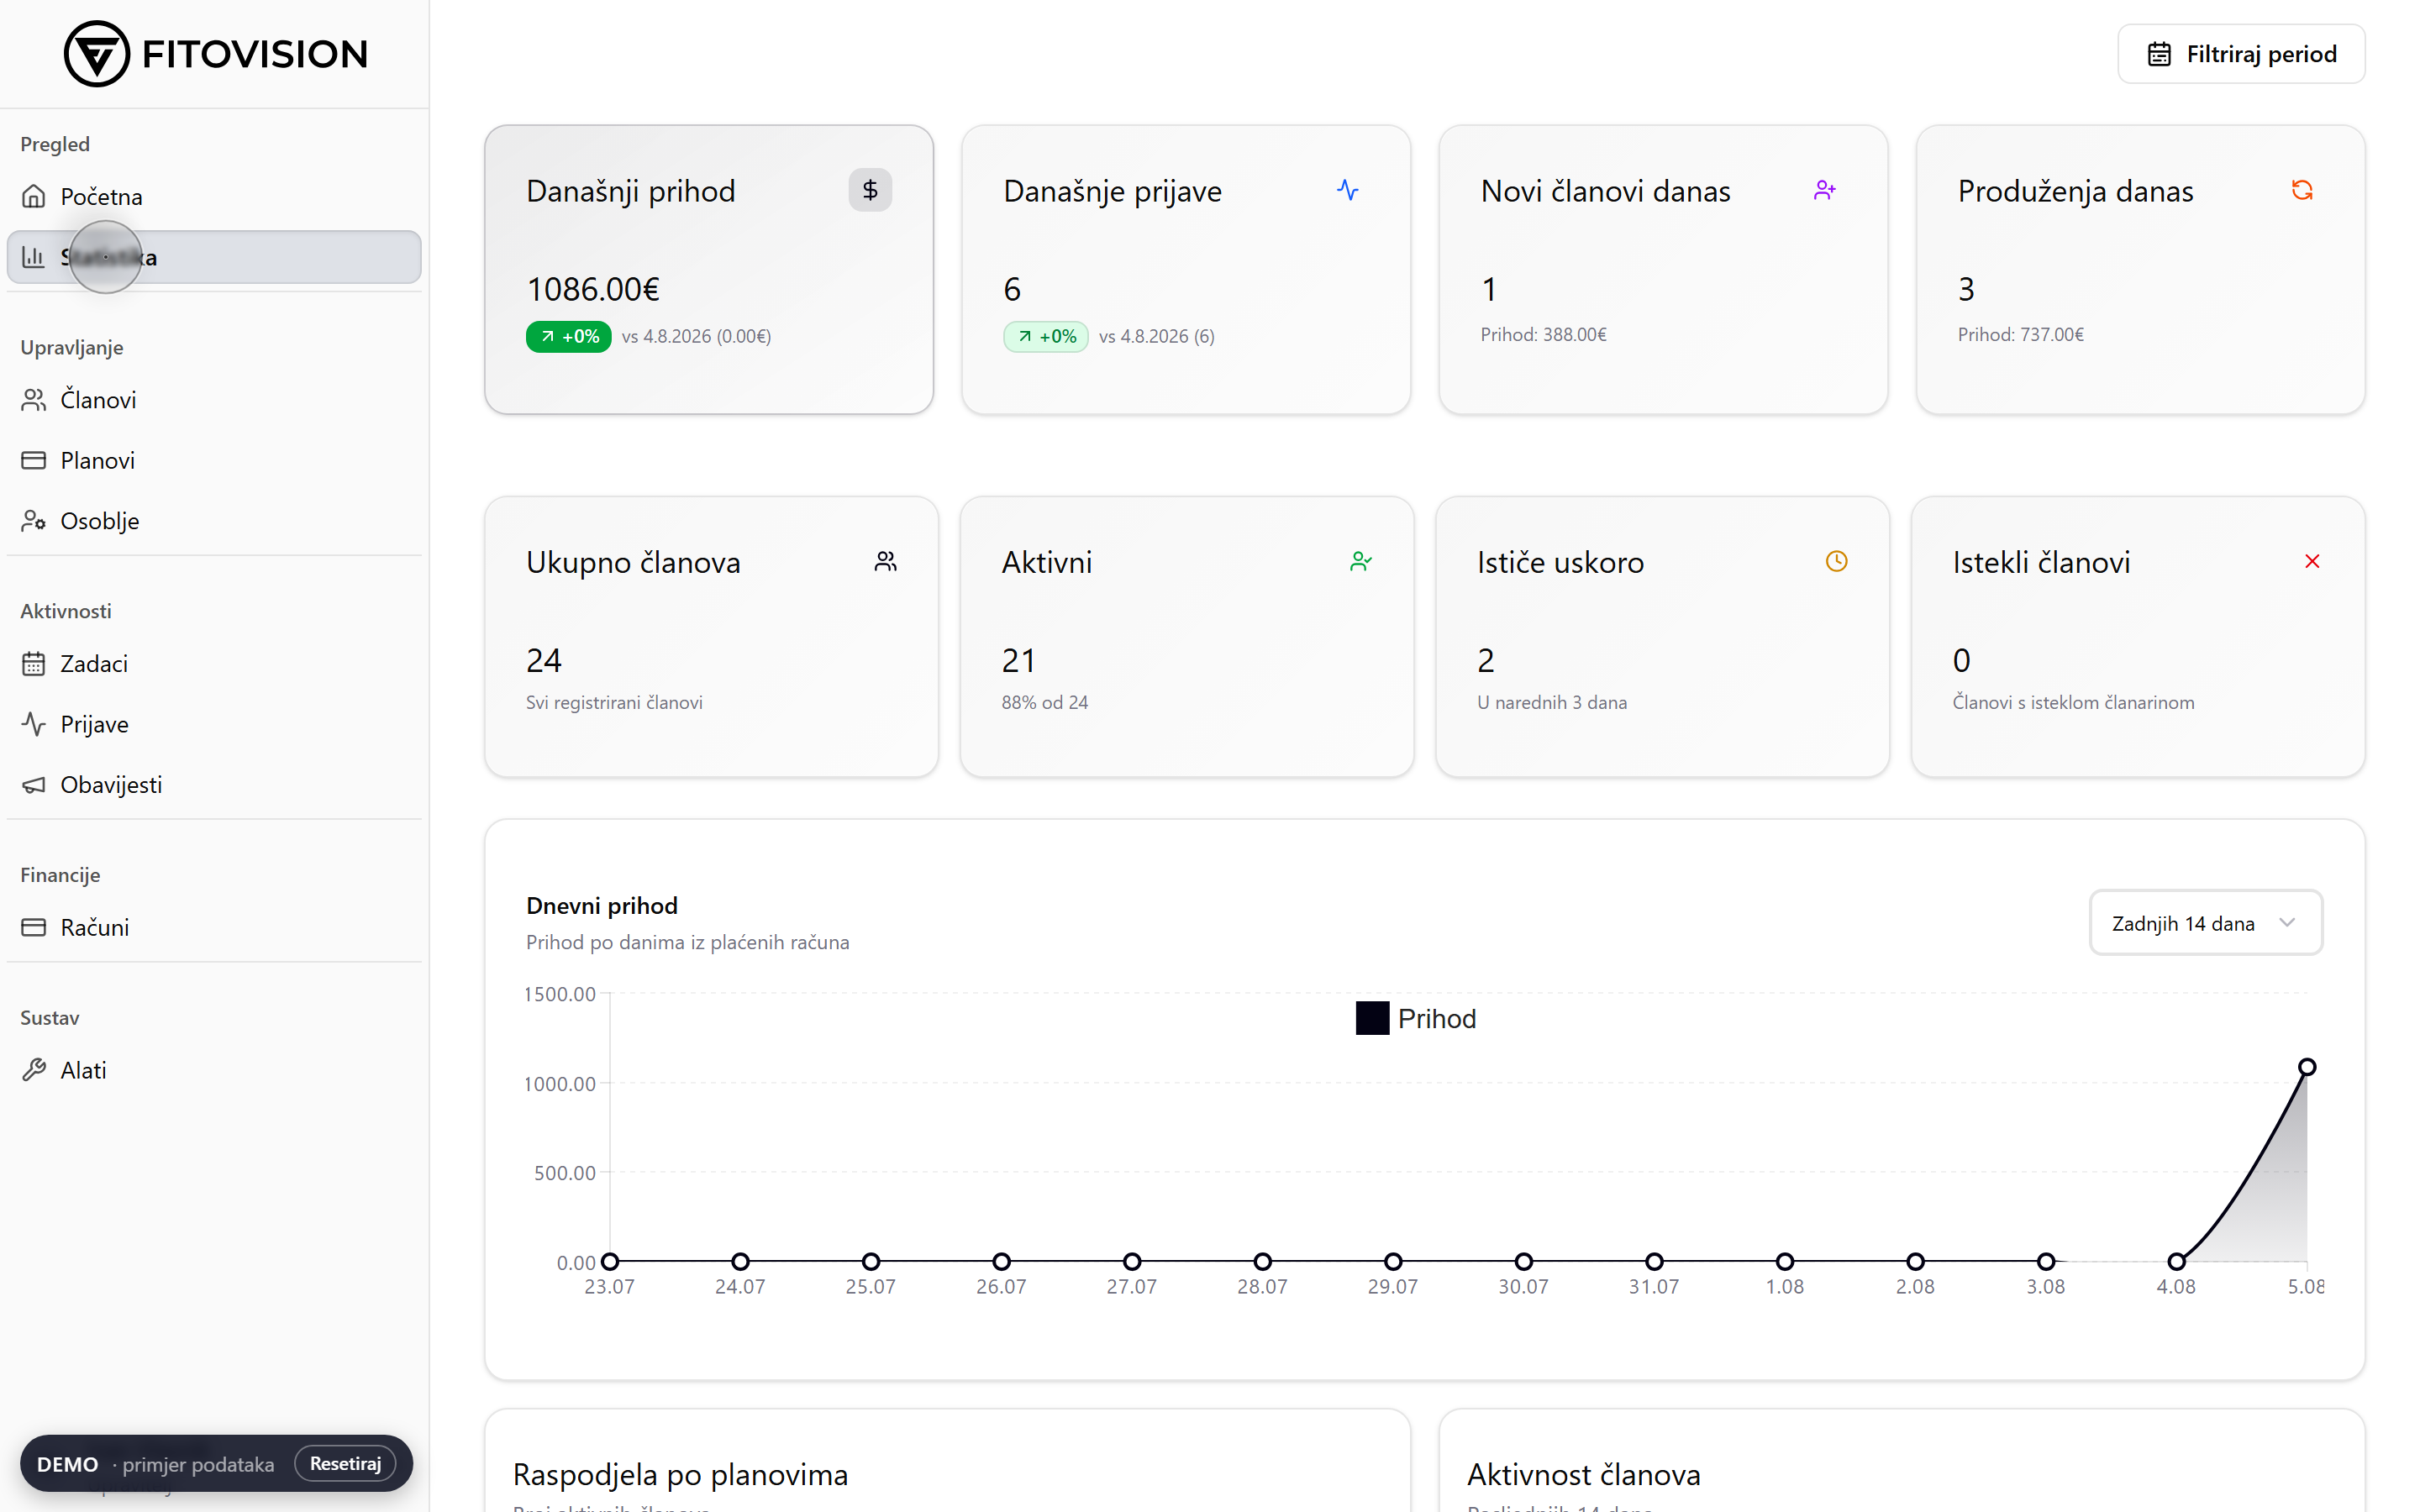
Task: Click the clock icon on Ističe uskoro
Action: click(1837, 561)
